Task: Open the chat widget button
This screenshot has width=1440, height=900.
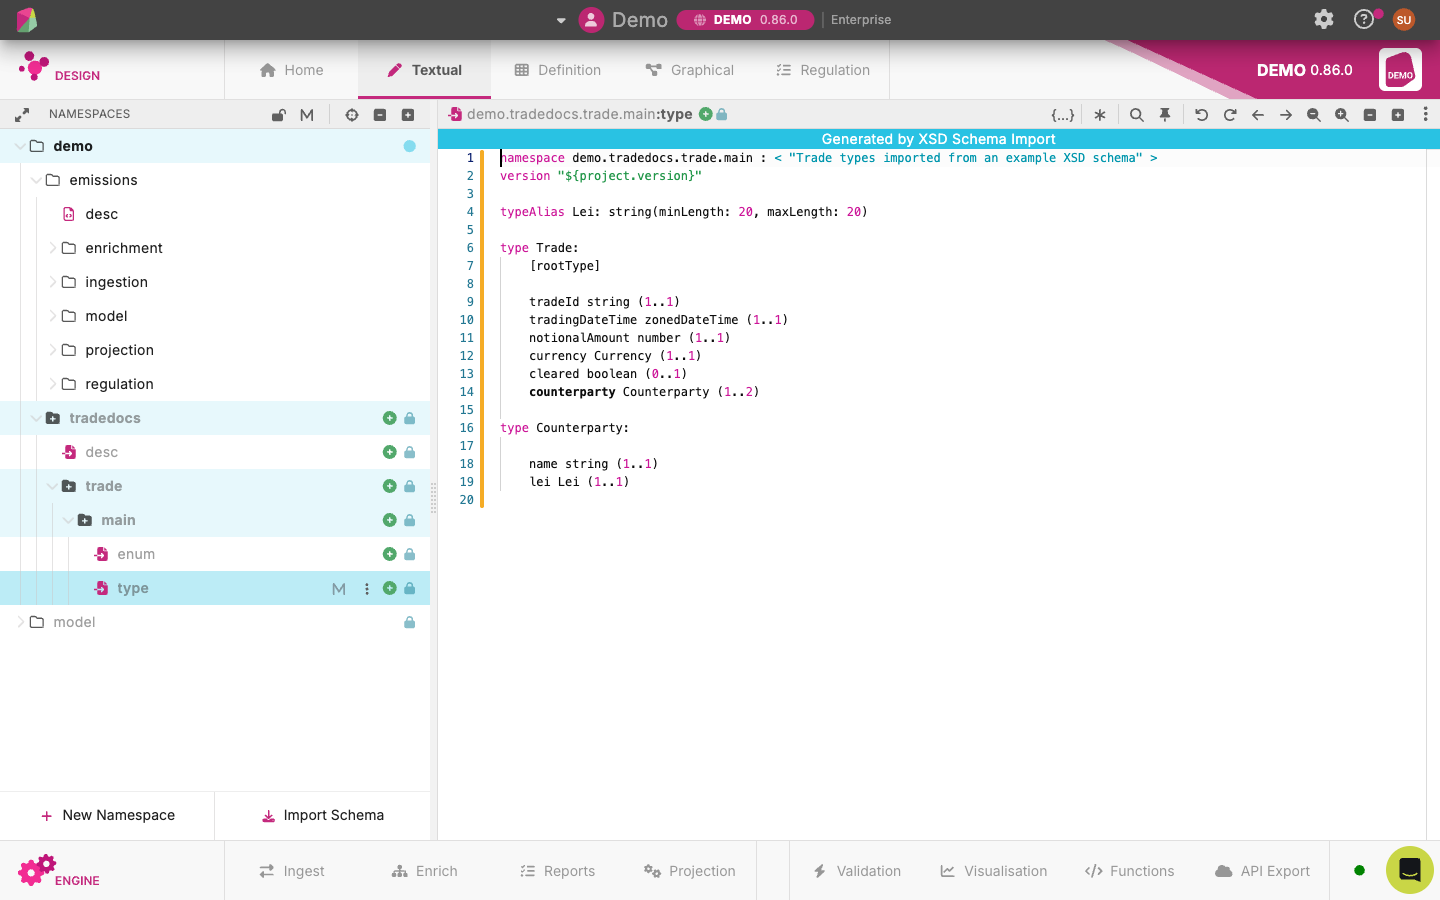Action: click(x=1410, y=870)
